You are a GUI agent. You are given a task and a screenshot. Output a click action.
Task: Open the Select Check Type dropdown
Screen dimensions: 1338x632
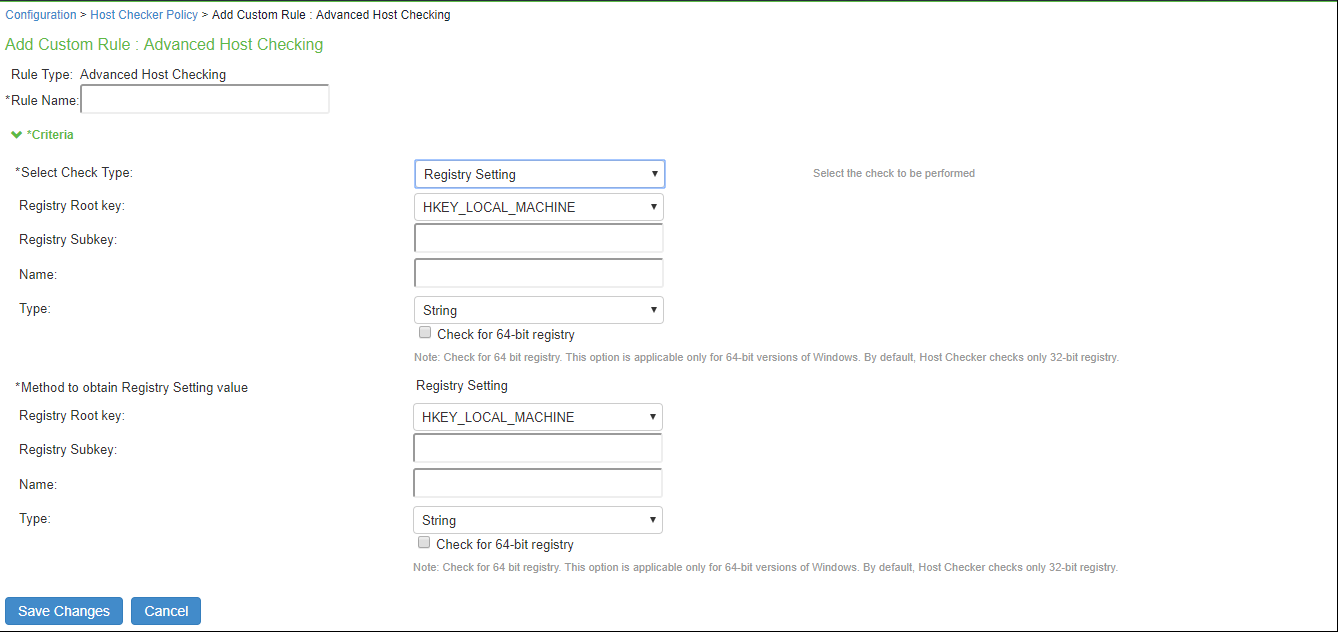(540, 174)
